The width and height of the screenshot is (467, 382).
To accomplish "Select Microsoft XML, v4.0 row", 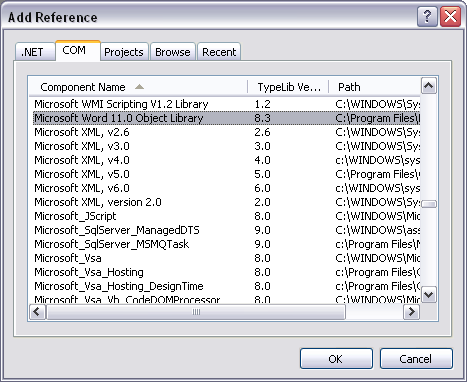I will (227, 160).
